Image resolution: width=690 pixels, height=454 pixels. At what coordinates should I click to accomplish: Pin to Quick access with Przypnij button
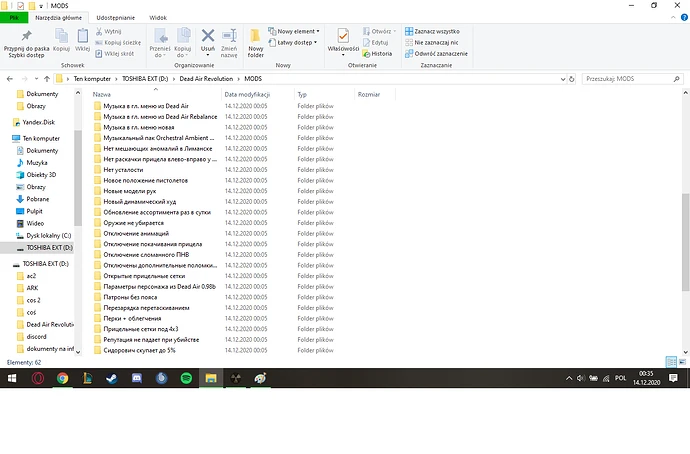click(26, 43)
